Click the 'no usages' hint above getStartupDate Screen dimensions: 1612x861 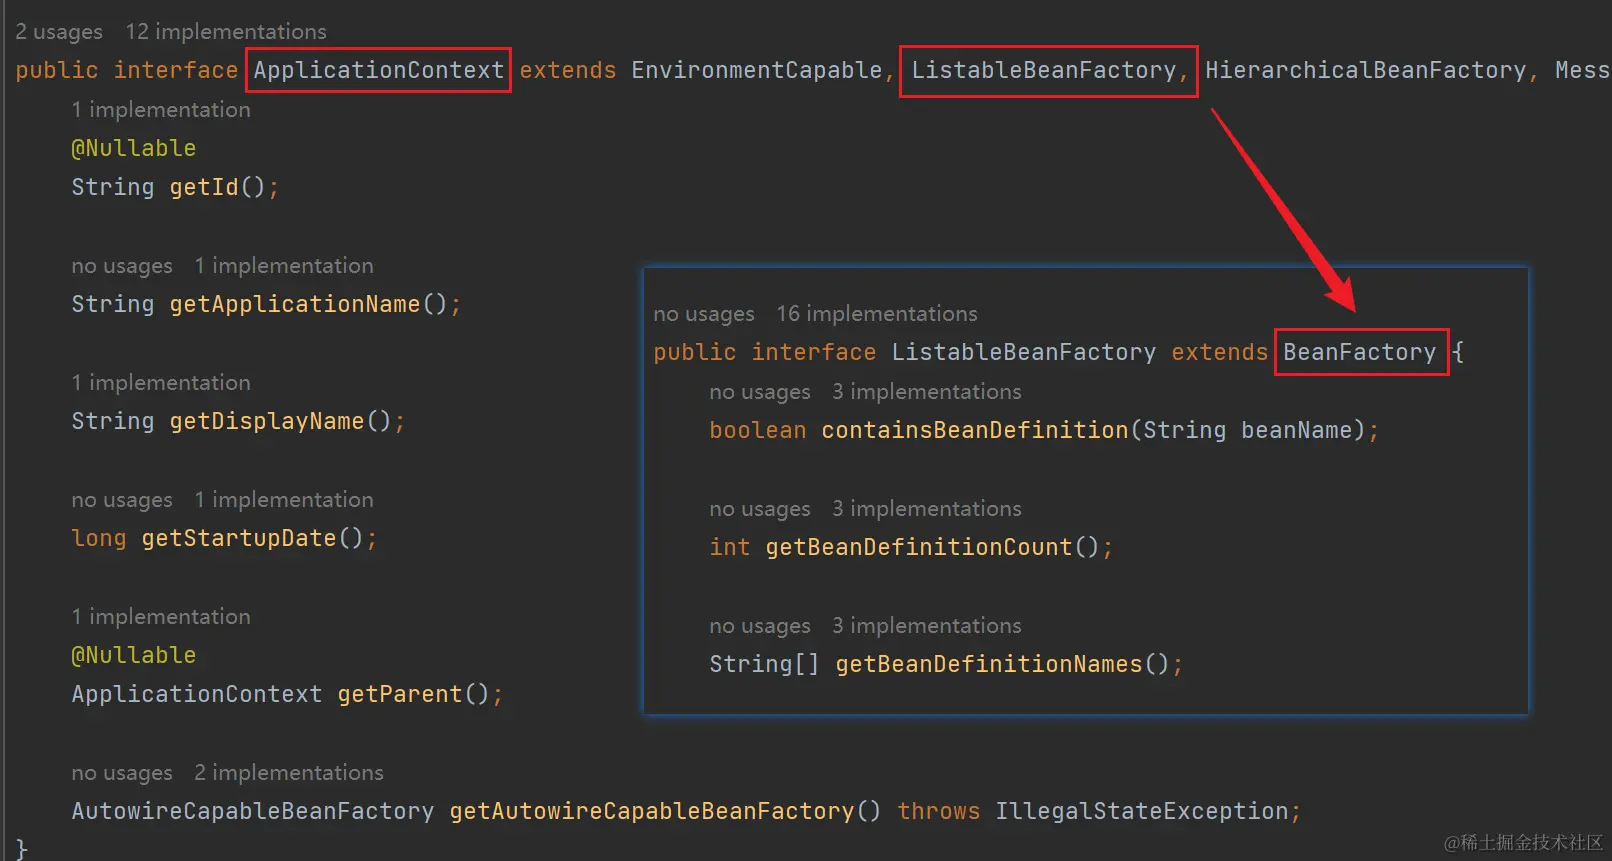point(122,500)
